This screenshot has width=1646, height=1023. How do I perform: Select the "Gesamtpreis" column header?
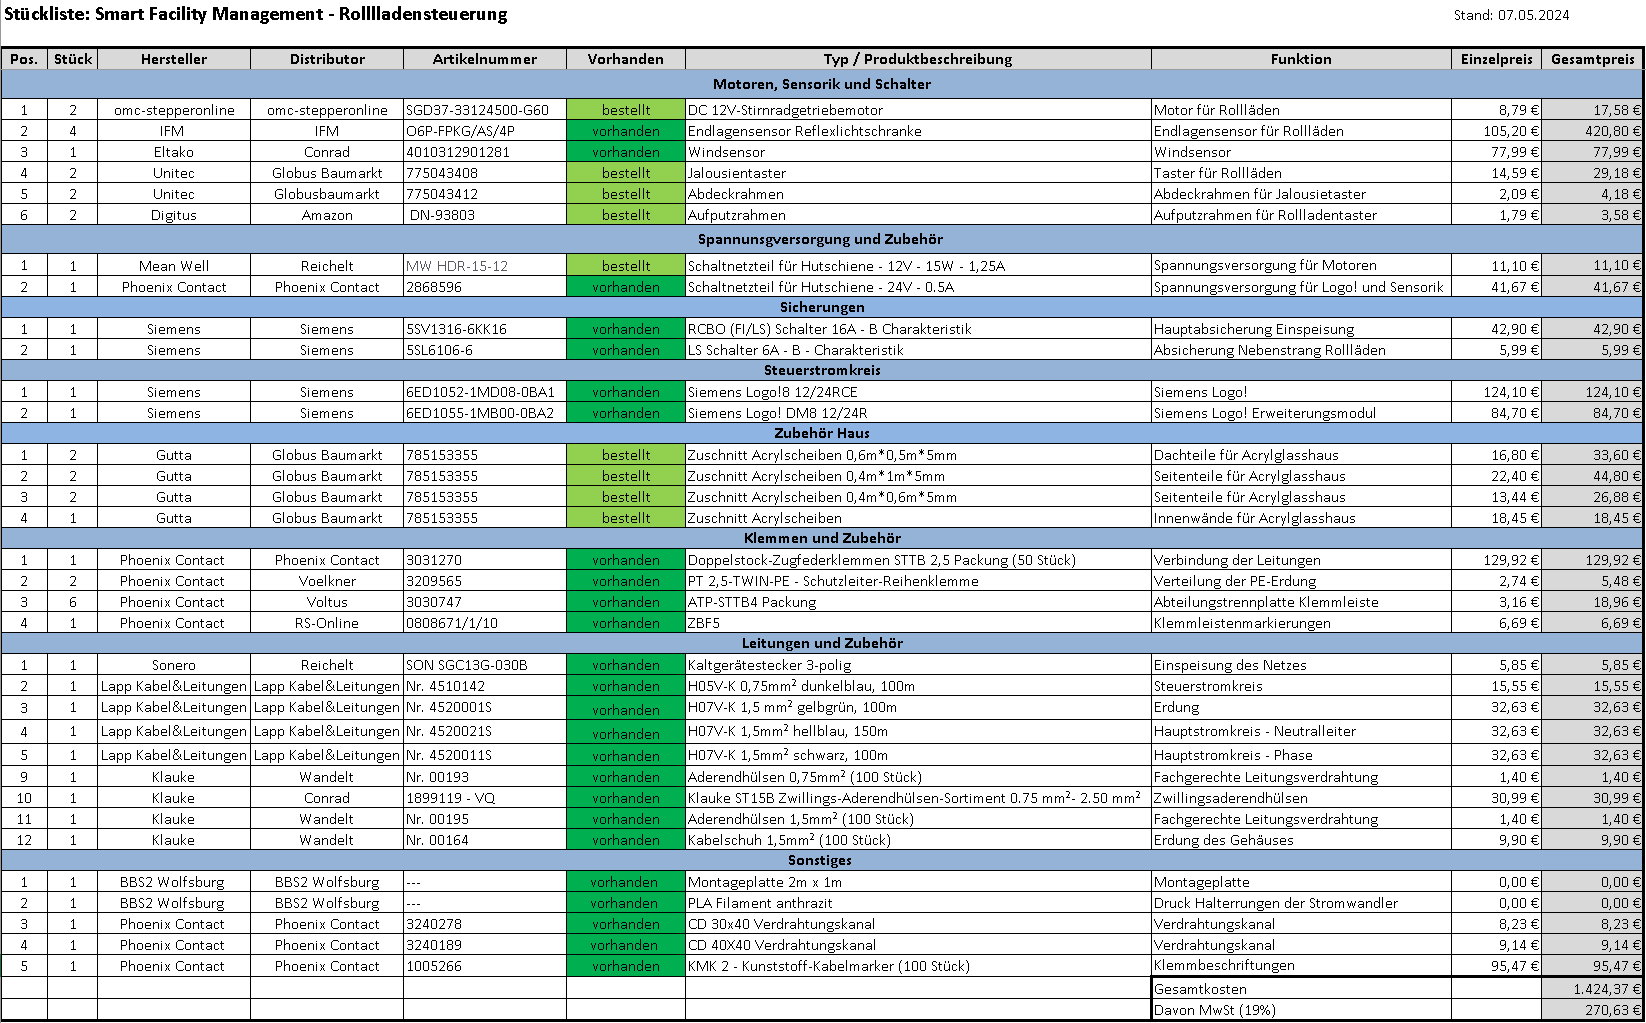point(1592,59)
